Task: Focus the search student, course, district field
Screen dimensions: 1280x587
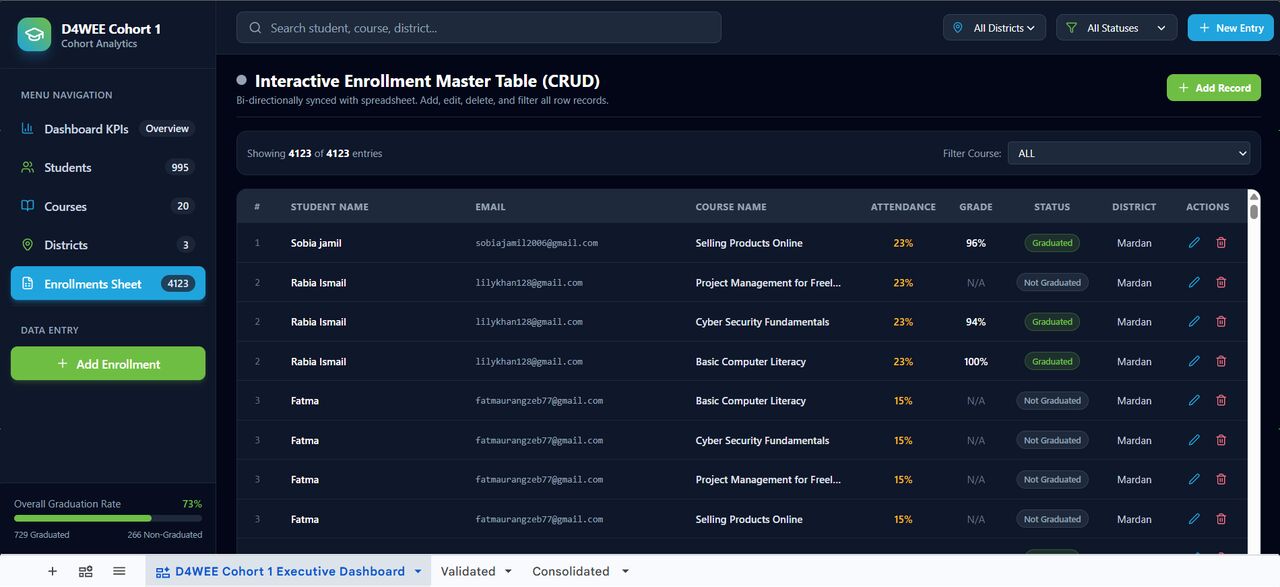Action: tap(478, 28)
